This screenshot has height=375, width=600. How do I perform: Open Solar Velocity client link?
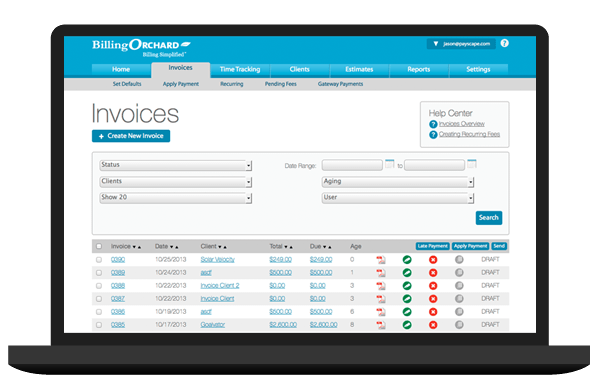[x=217, y=259]
